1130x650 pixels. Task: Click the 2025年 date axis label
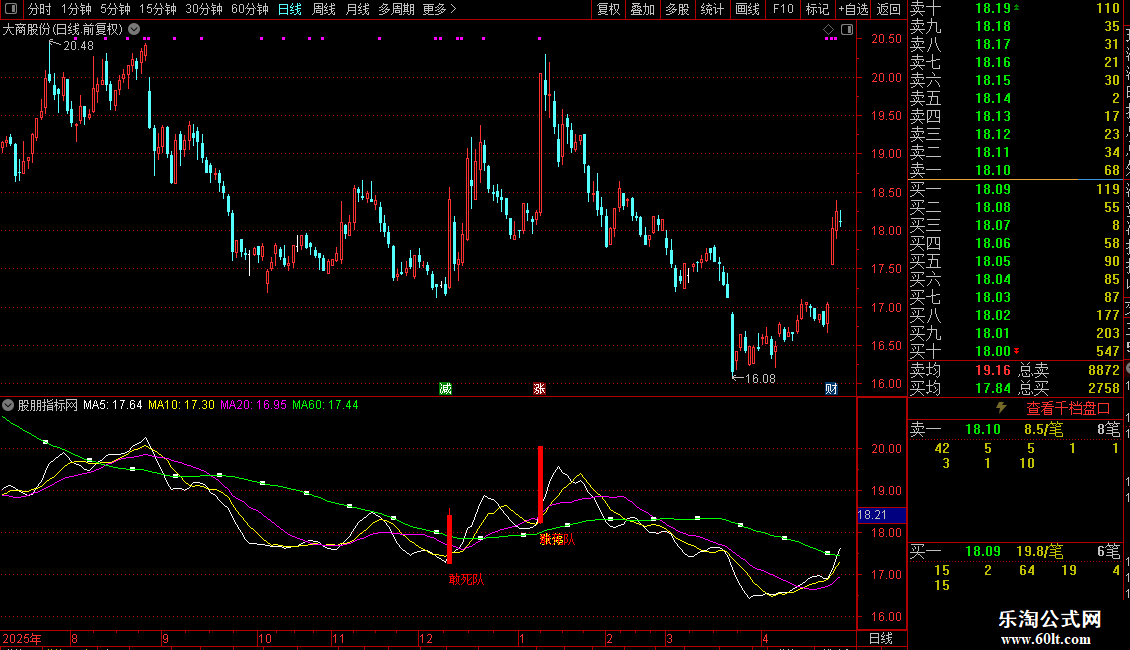click(x=22, y=638)
